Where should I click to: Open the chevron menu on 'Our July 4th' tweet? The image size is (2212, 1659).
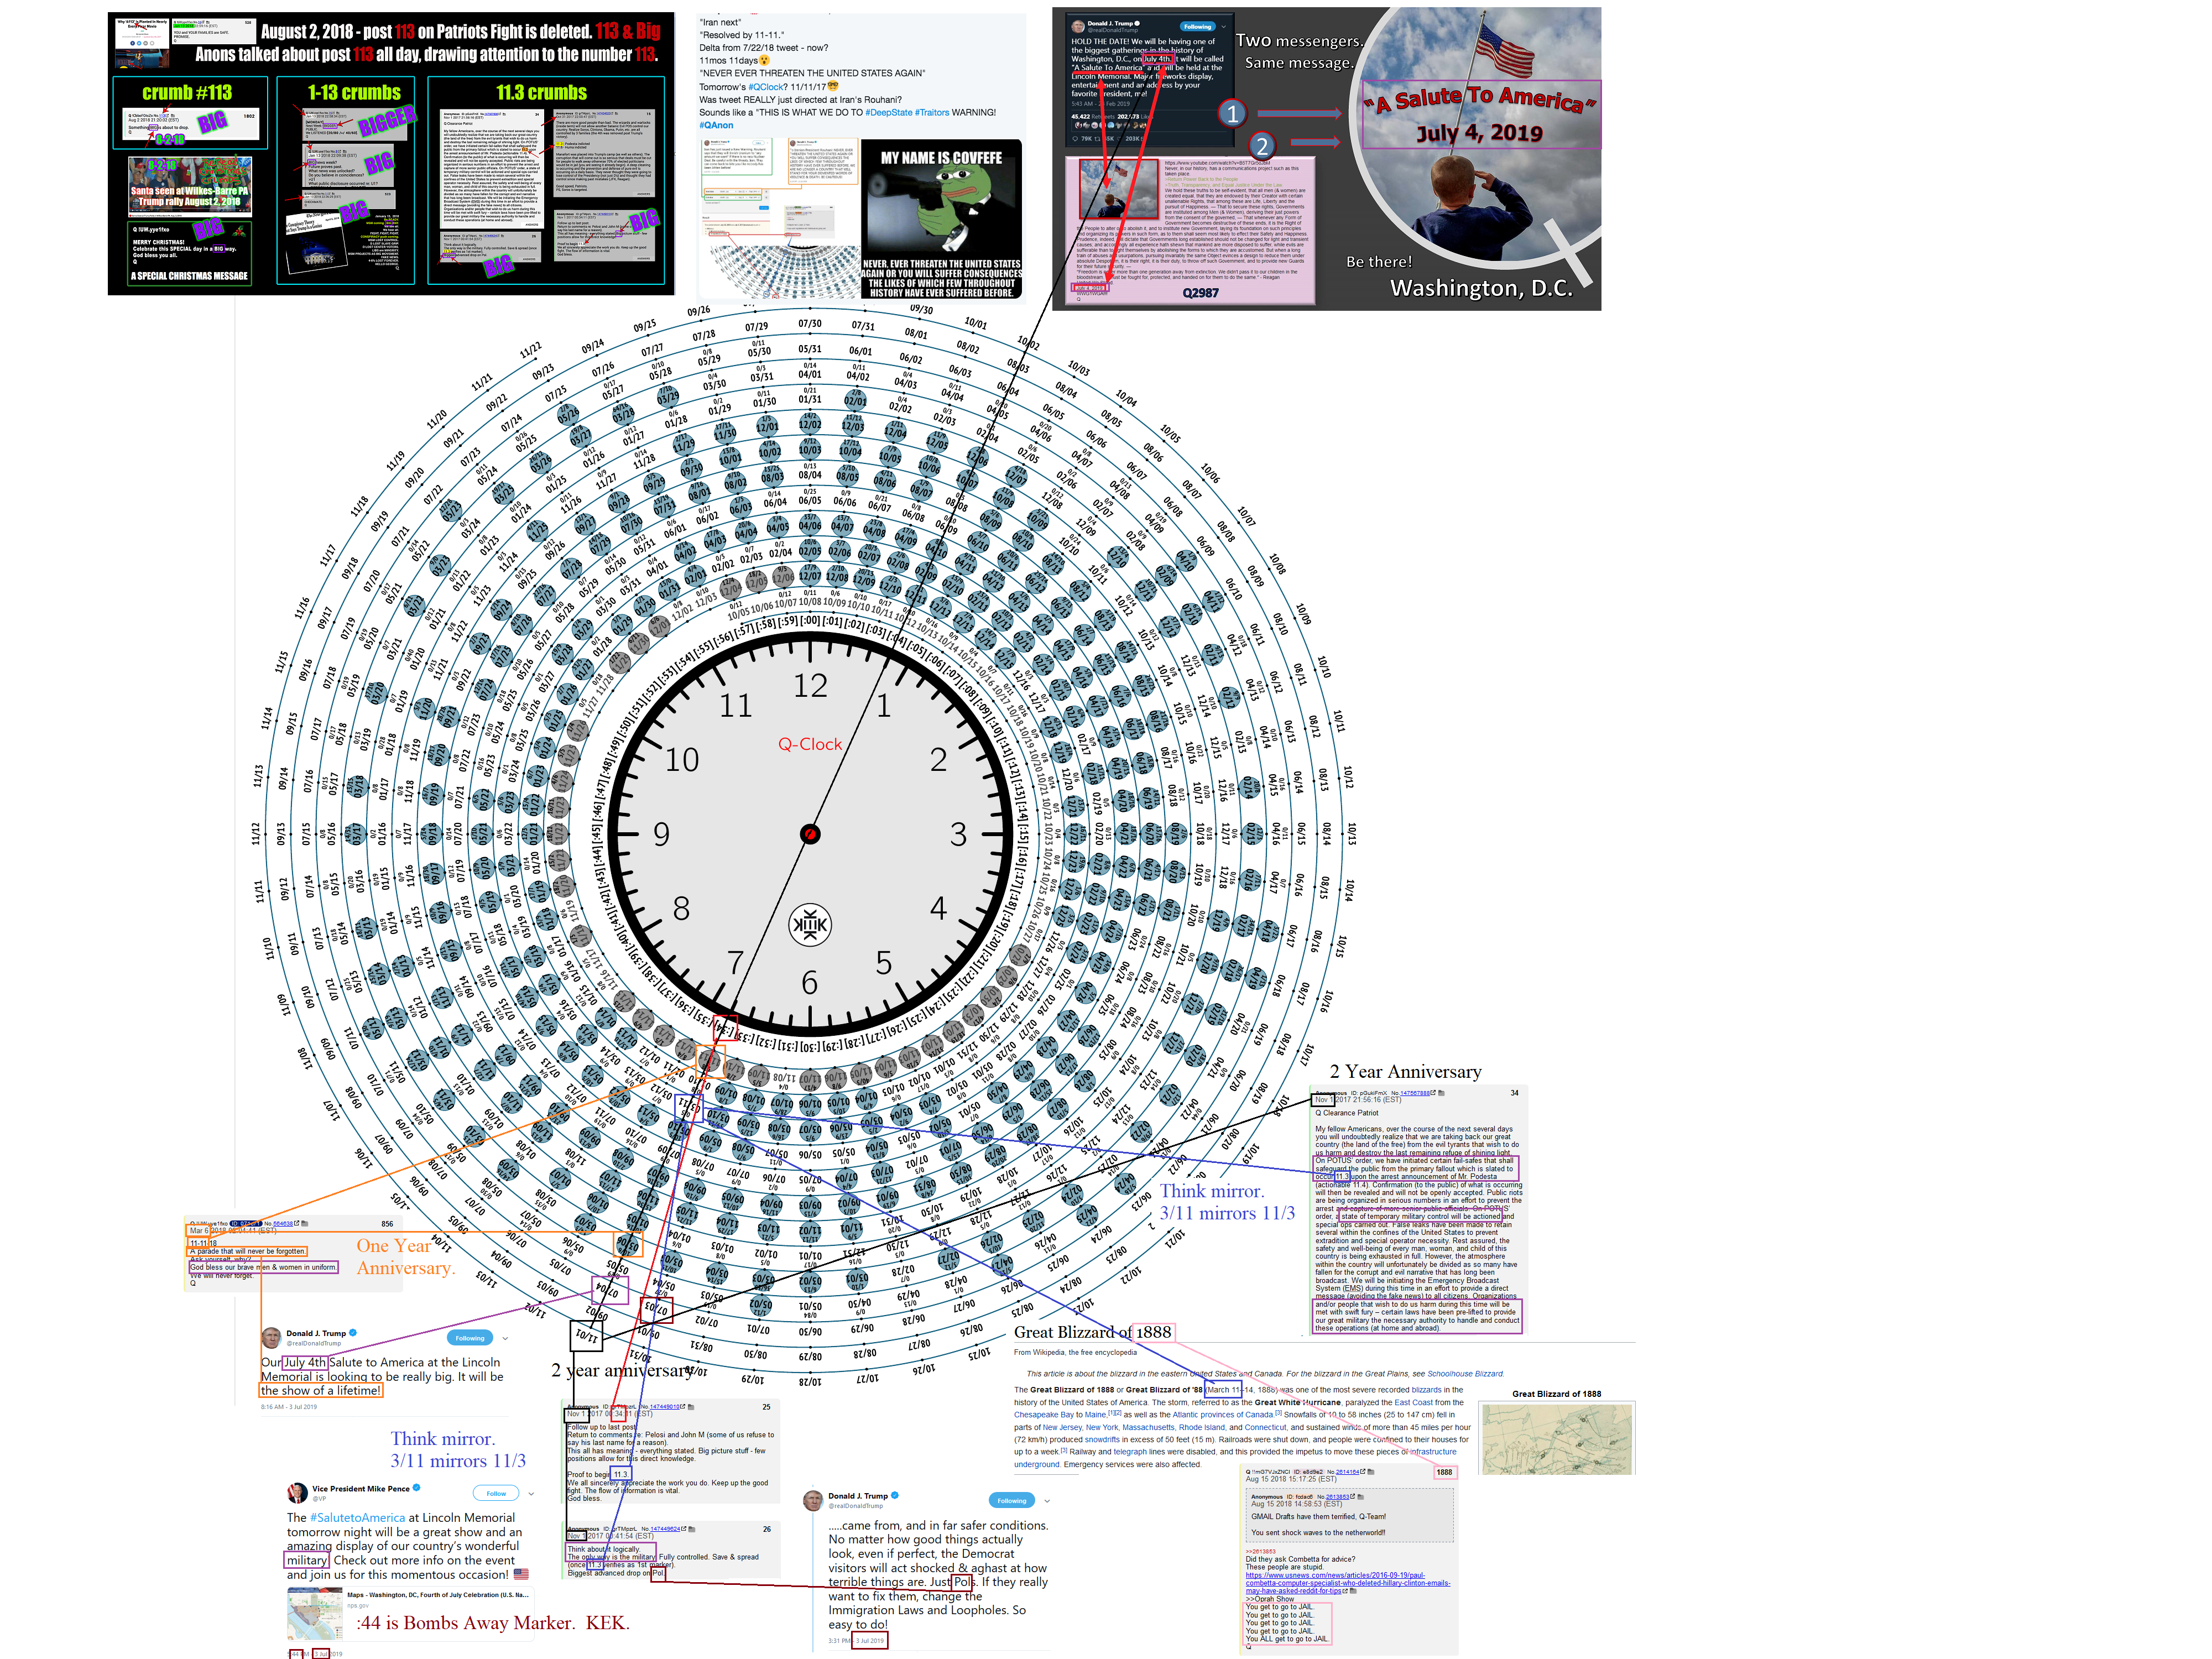pos(505,1338)
